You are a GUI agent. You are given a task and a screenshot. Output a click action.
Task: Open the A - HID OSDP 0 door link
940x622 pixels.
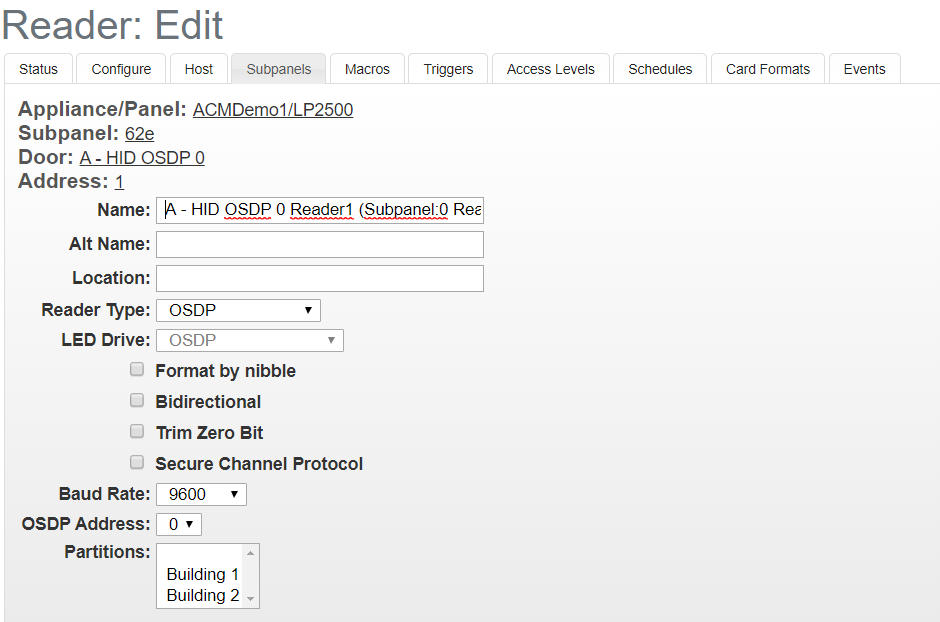tap(141, 157)
